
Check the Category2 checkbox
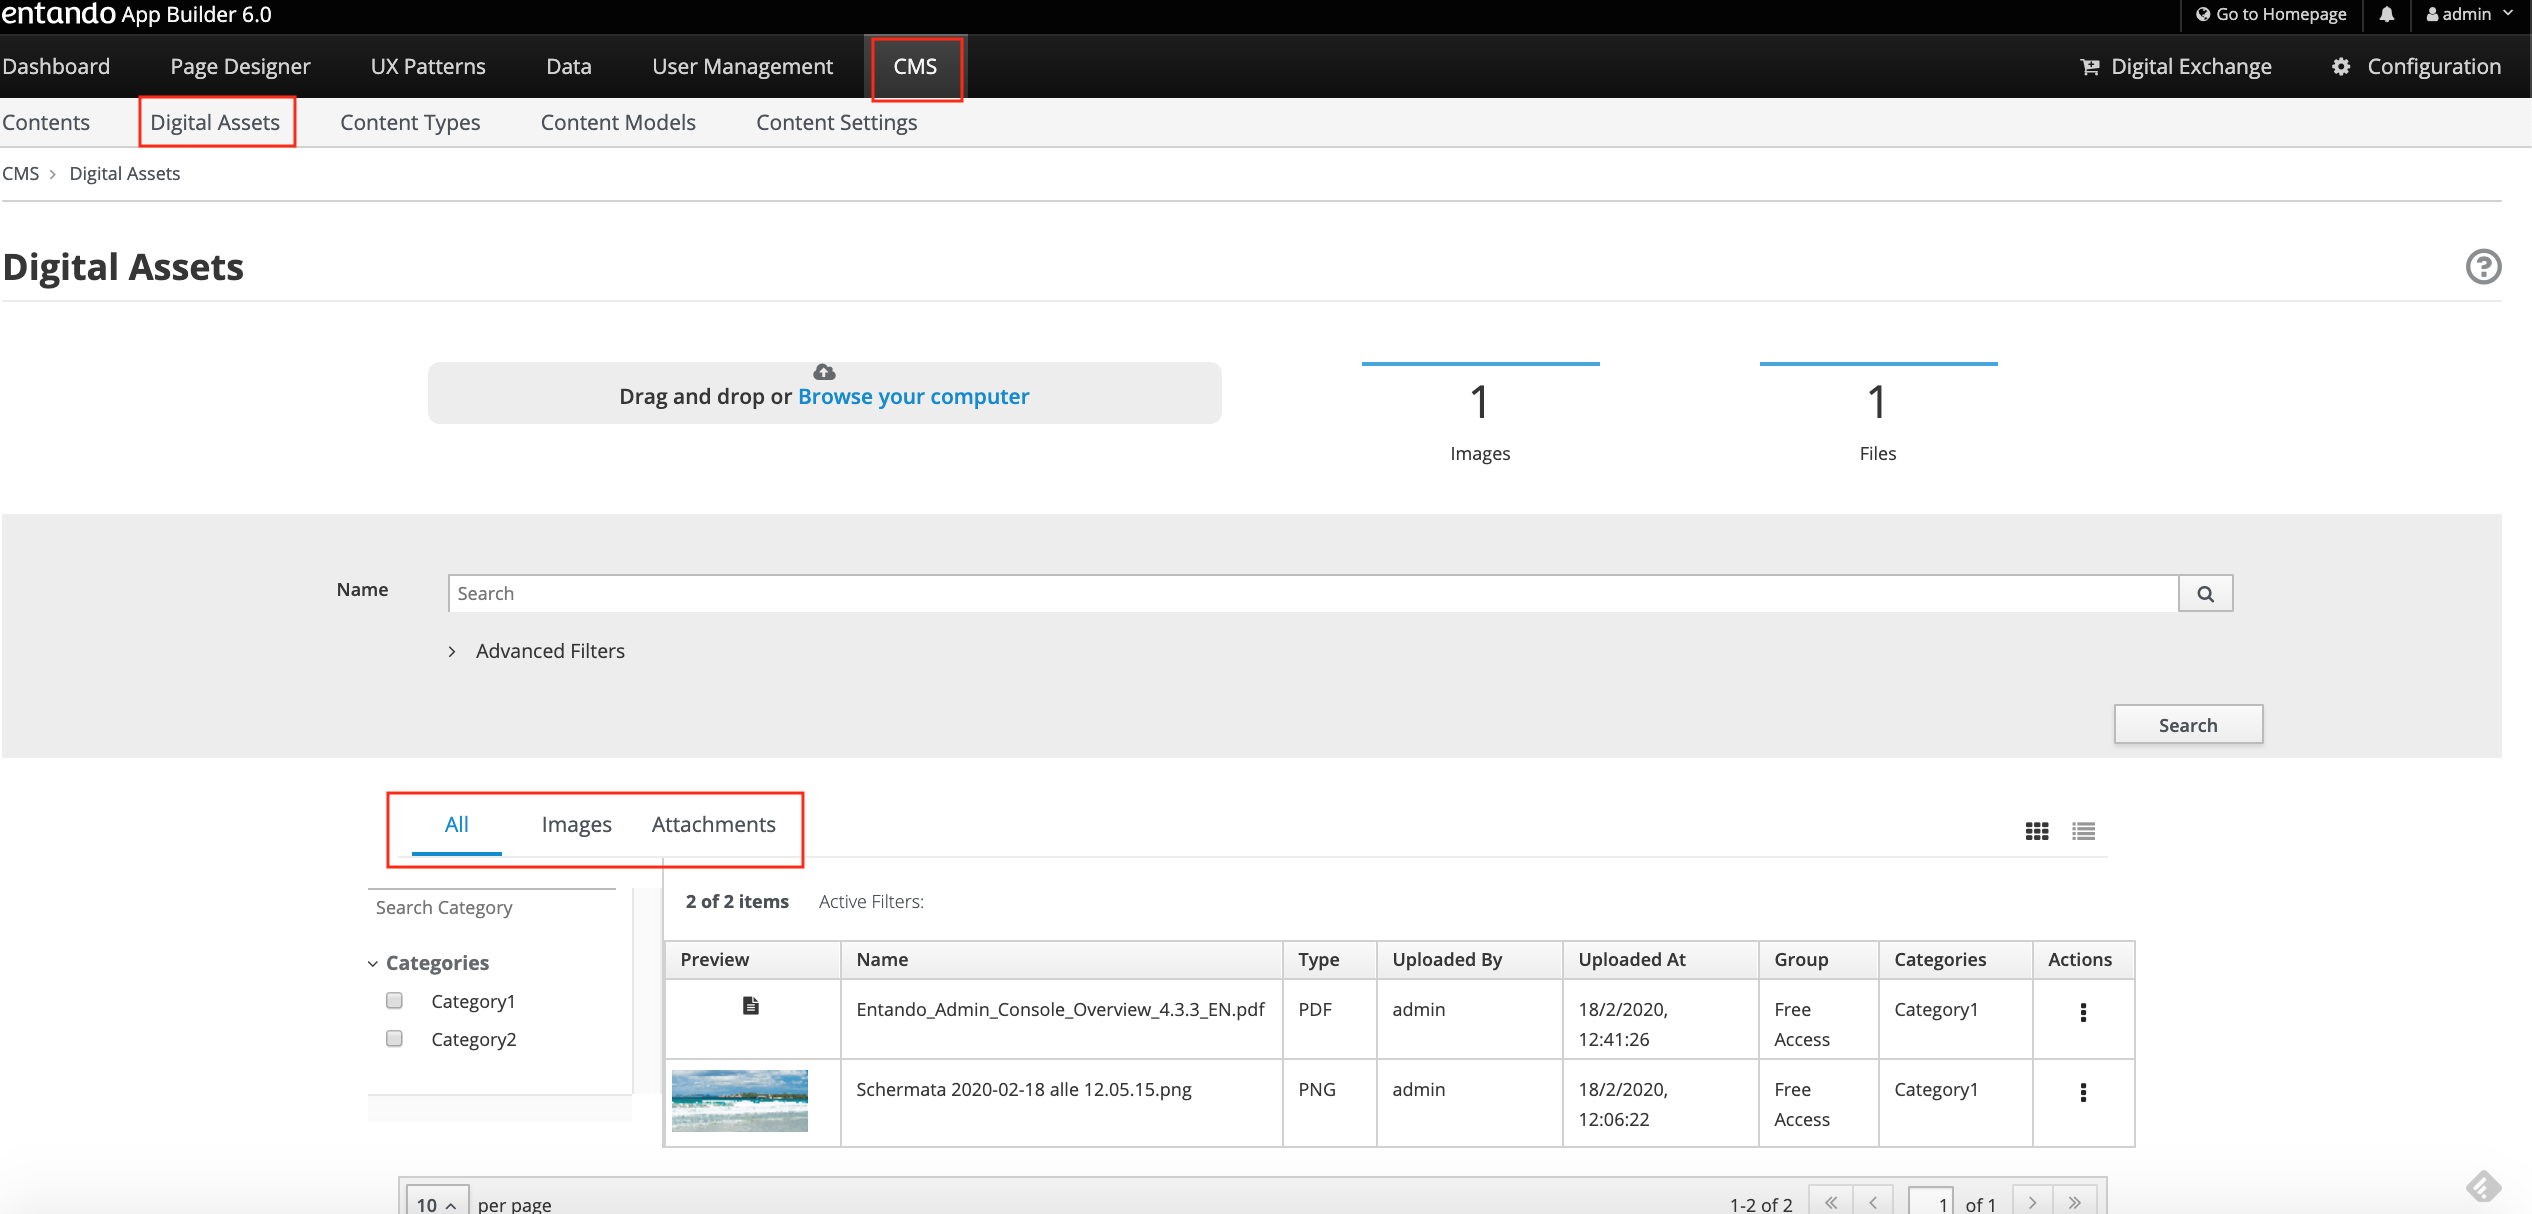coord(395,1039)
